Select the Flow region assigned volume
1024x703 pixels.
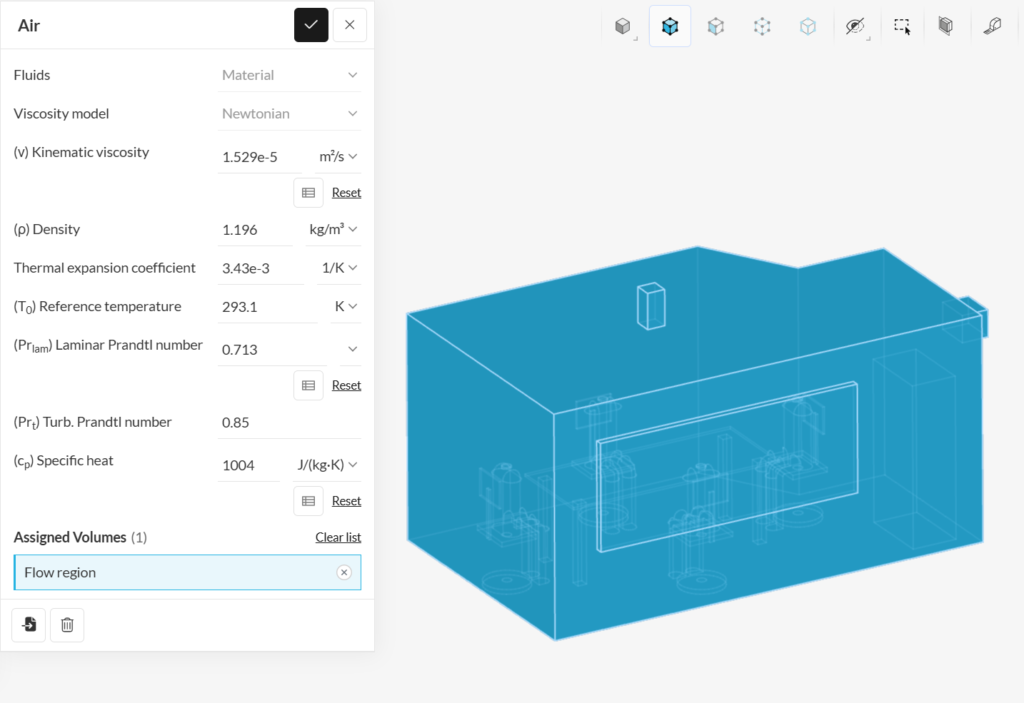tap(187, 572)
